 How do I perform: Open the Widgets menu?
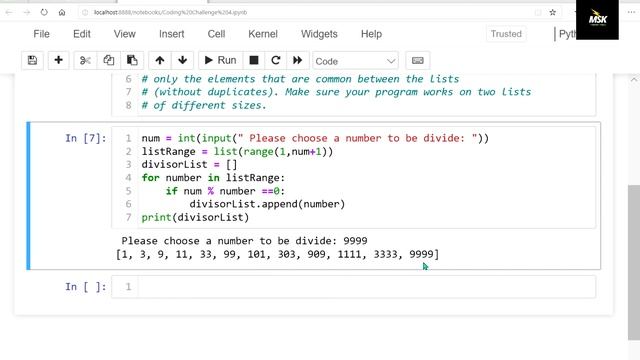click(319, 34)
